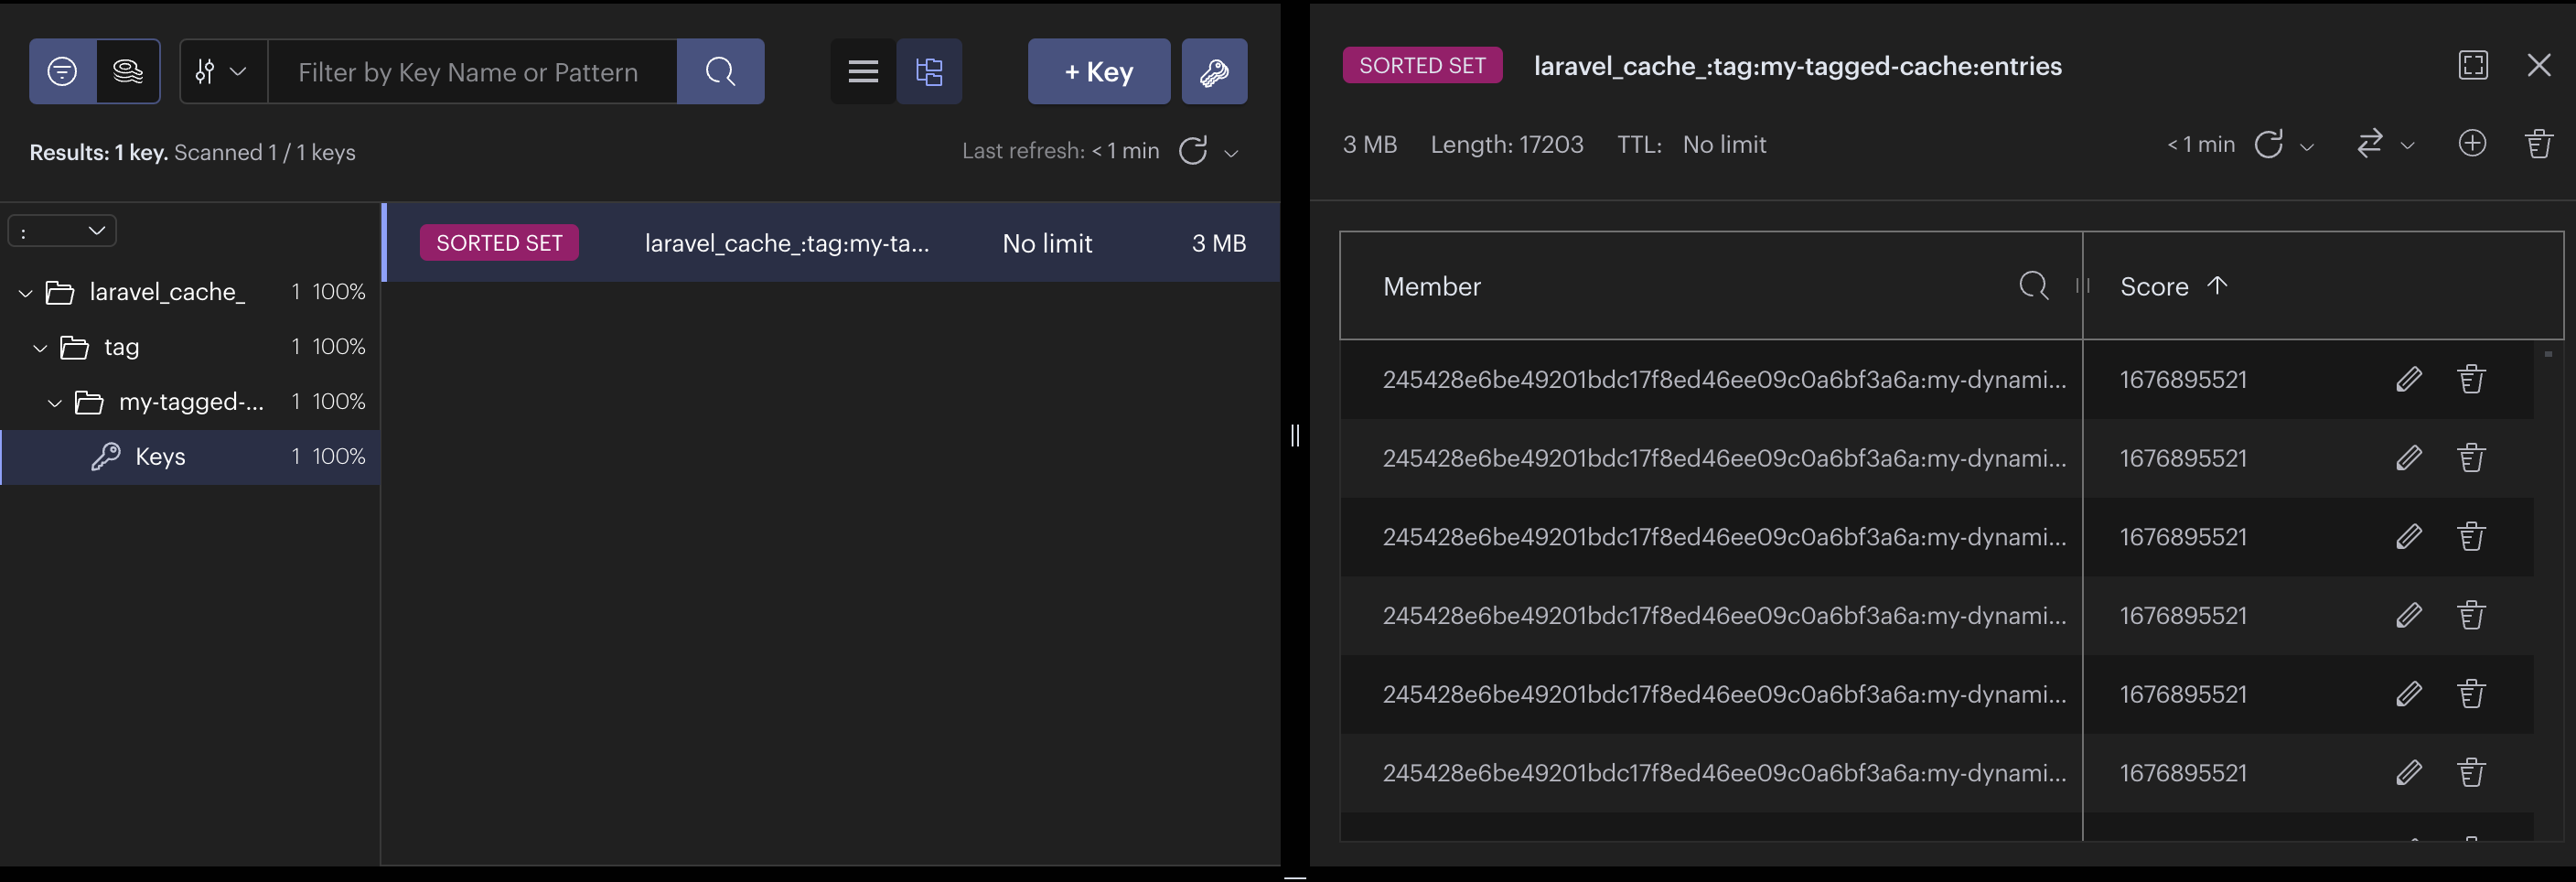Image resolution: width=2576 pixels, height=882 pixels.
Task: Refresh the key details values
Action: (2269, 144)
